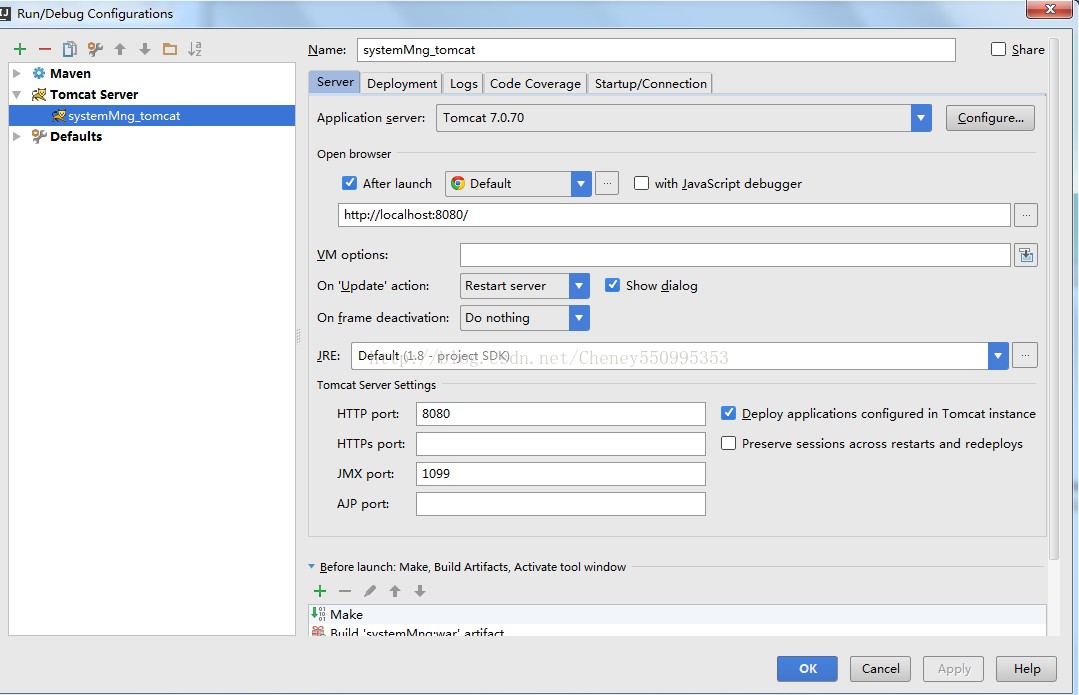Viewport: 1079px width, 695px height.
Task: Edit defaults wrench icon in toolbar
Action: click(95, 49)
